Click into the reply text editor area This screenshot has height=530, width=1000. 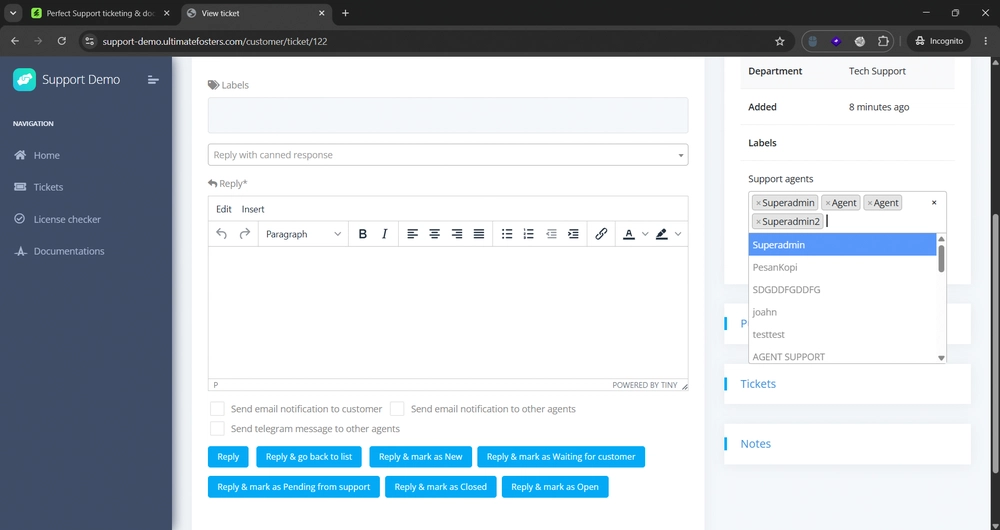pos(448,313)
